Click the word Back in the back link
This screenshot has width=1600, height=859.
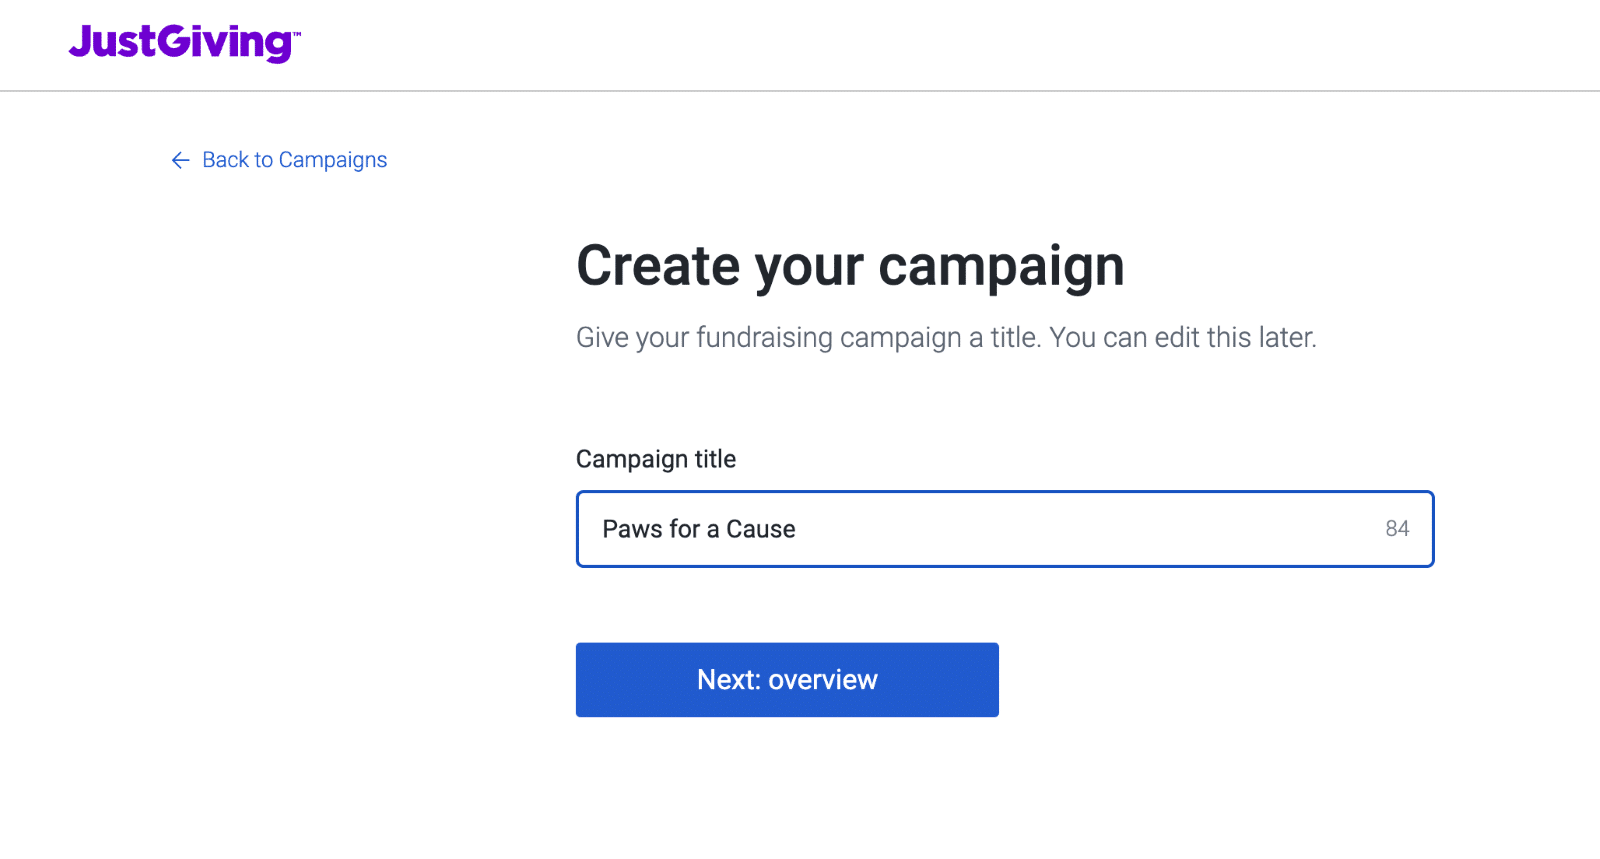point(225,160)
